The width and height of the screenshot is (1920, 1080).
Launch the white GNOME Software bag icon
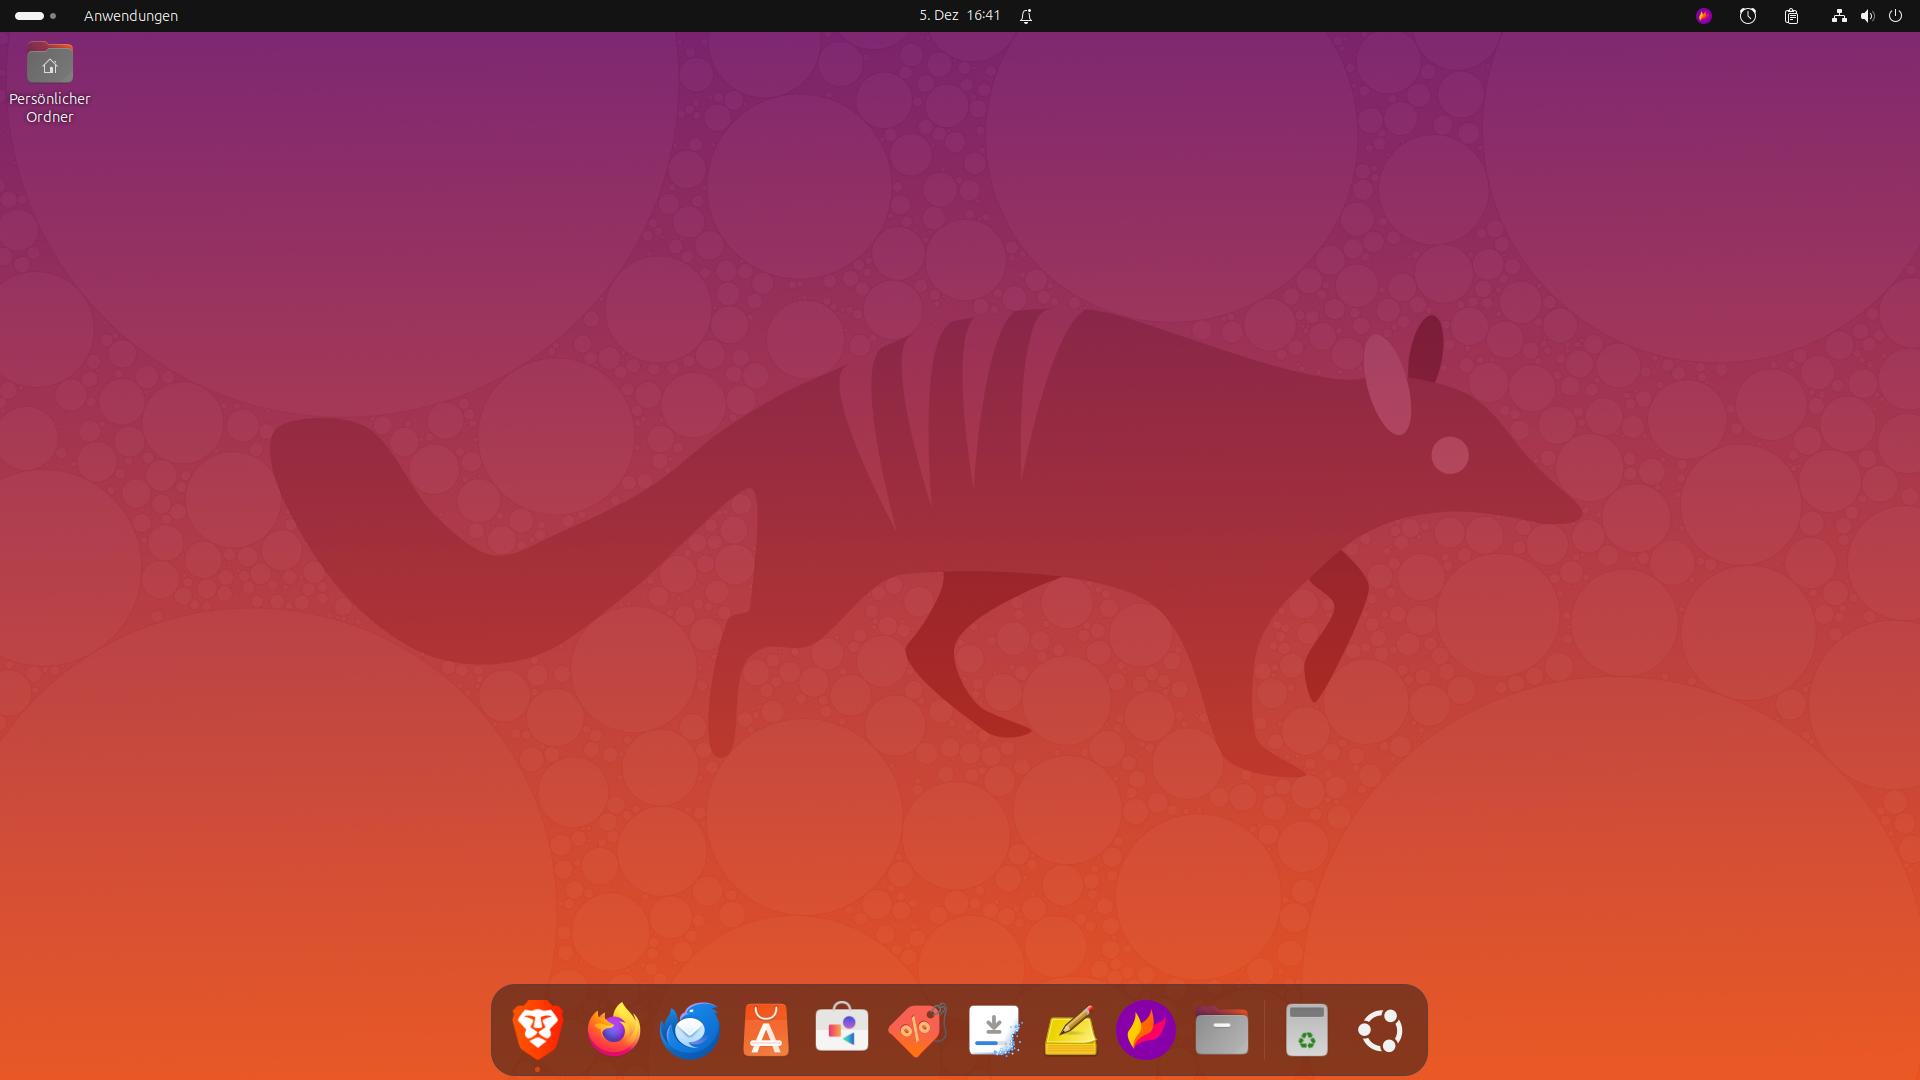coord(842,1030)
